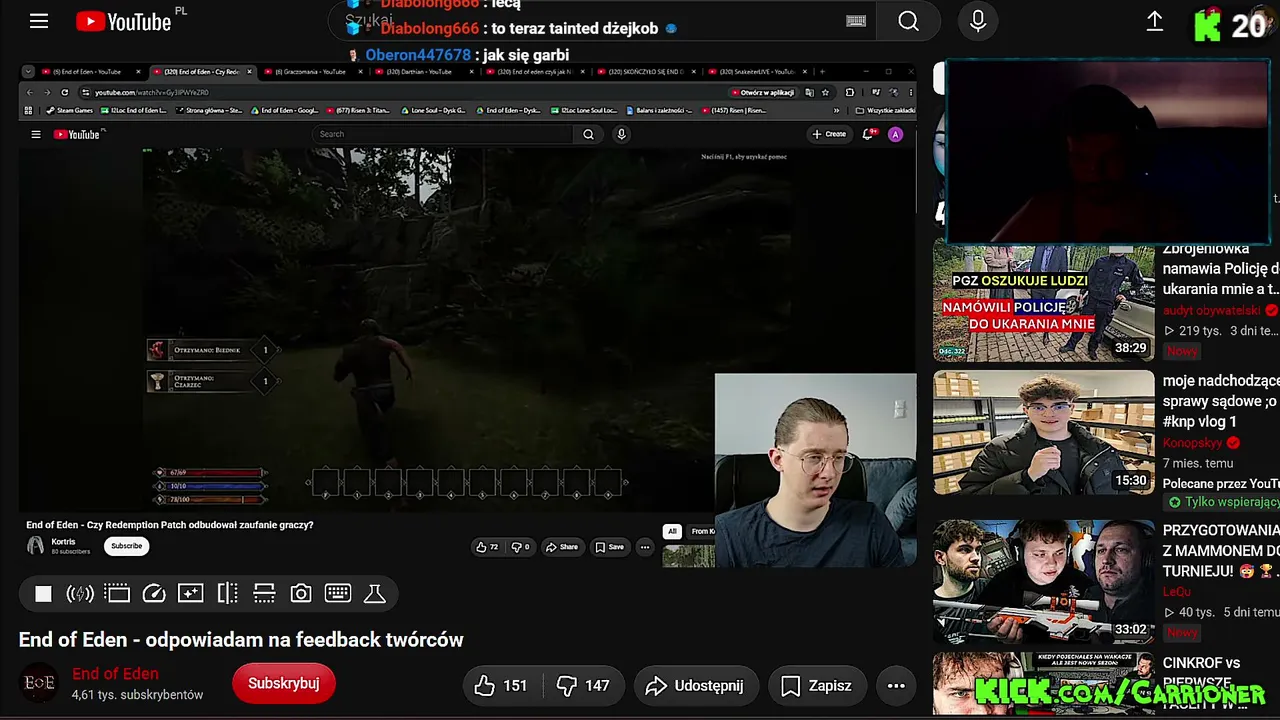Bookmark the page with the star icon
This screenshot has height=720, width=1280.
[x=824, y=92]
